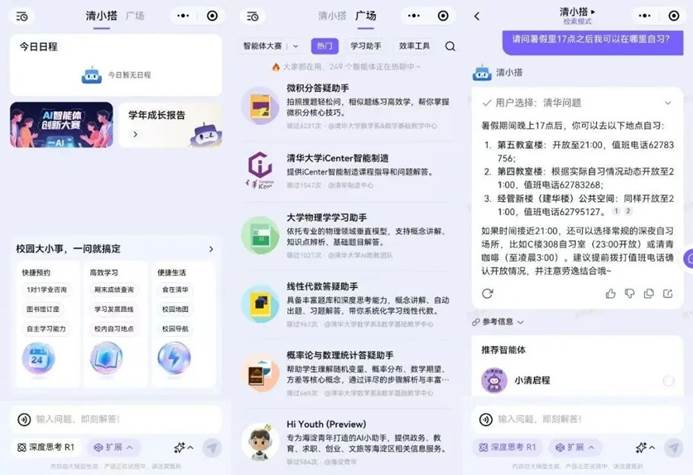Expand 扩展 menu in left home screen
The image size is (693, 475).
pos(113,448)
